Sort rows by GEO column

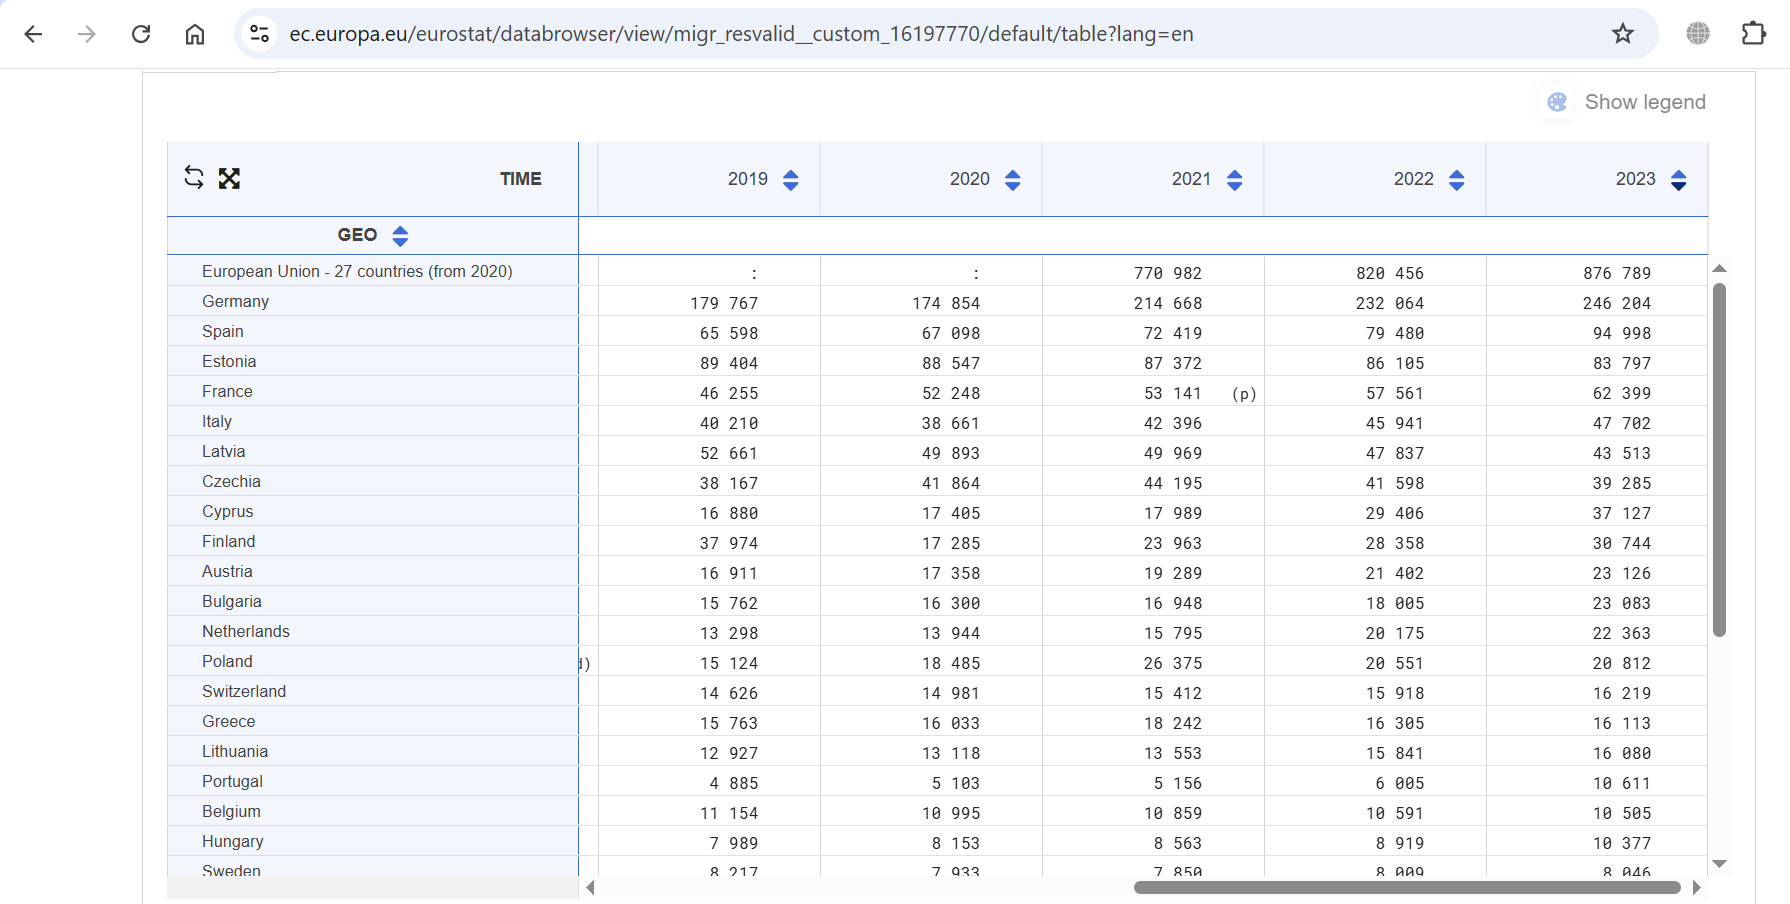click(400, 236)
